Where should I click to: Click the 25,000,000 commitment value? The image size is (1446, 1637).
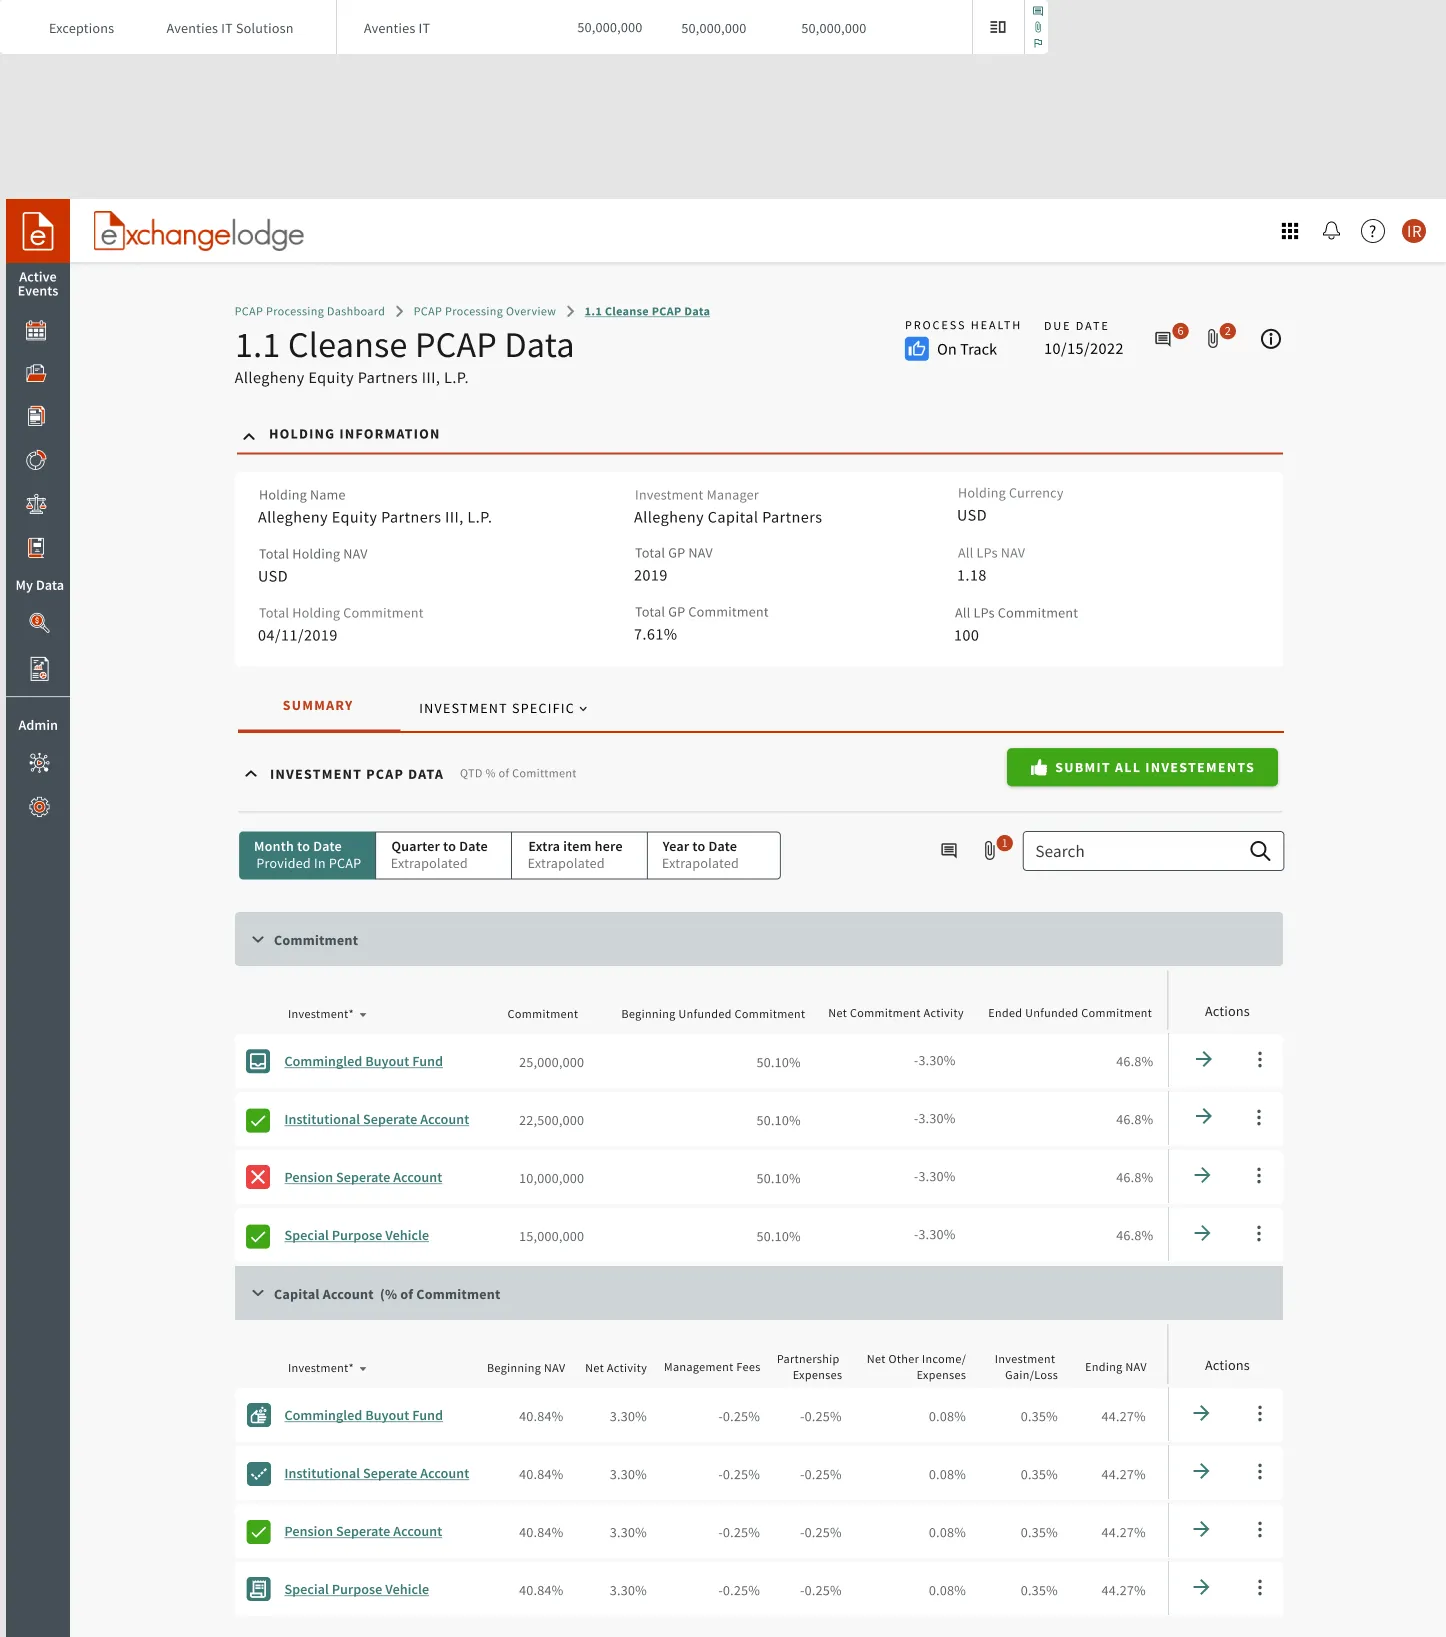(x=551, y=1062)
